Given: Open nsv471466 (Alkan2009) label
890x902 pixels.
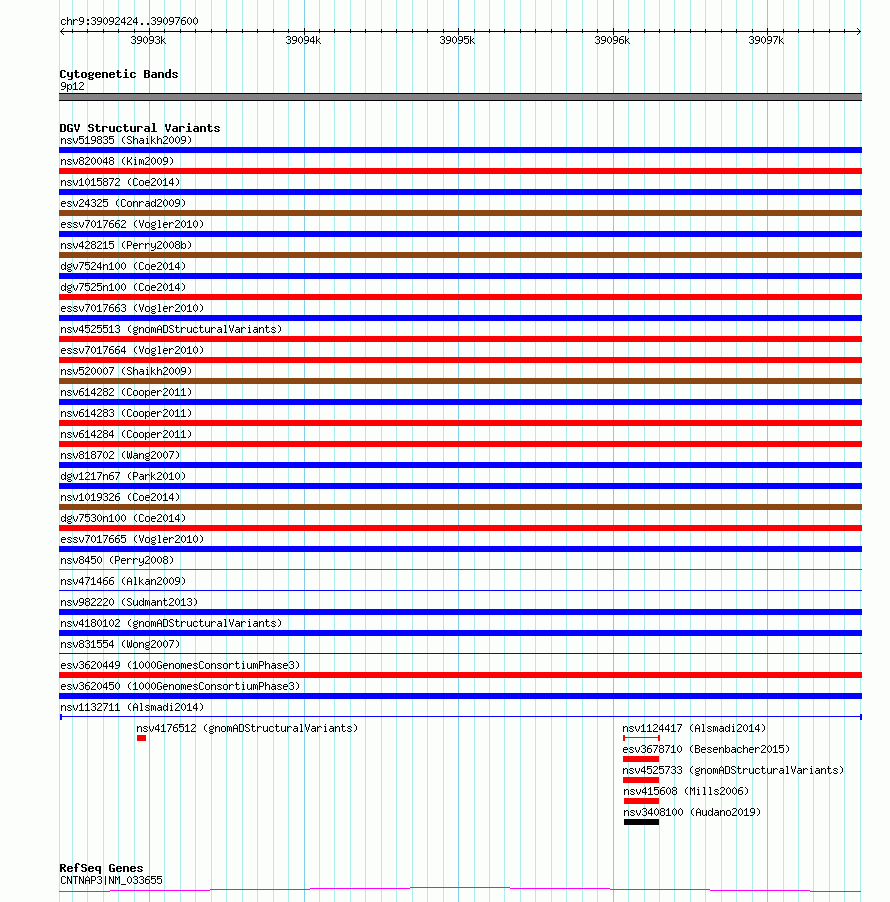Looking at the screenshot, I should click(x=123, y=581).
